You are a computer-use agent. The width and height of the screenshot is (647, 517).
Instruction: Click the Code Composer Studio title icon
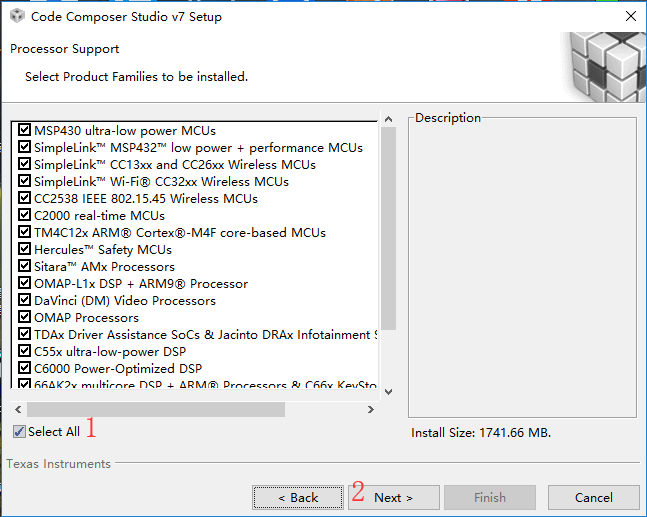pos(17,16)
